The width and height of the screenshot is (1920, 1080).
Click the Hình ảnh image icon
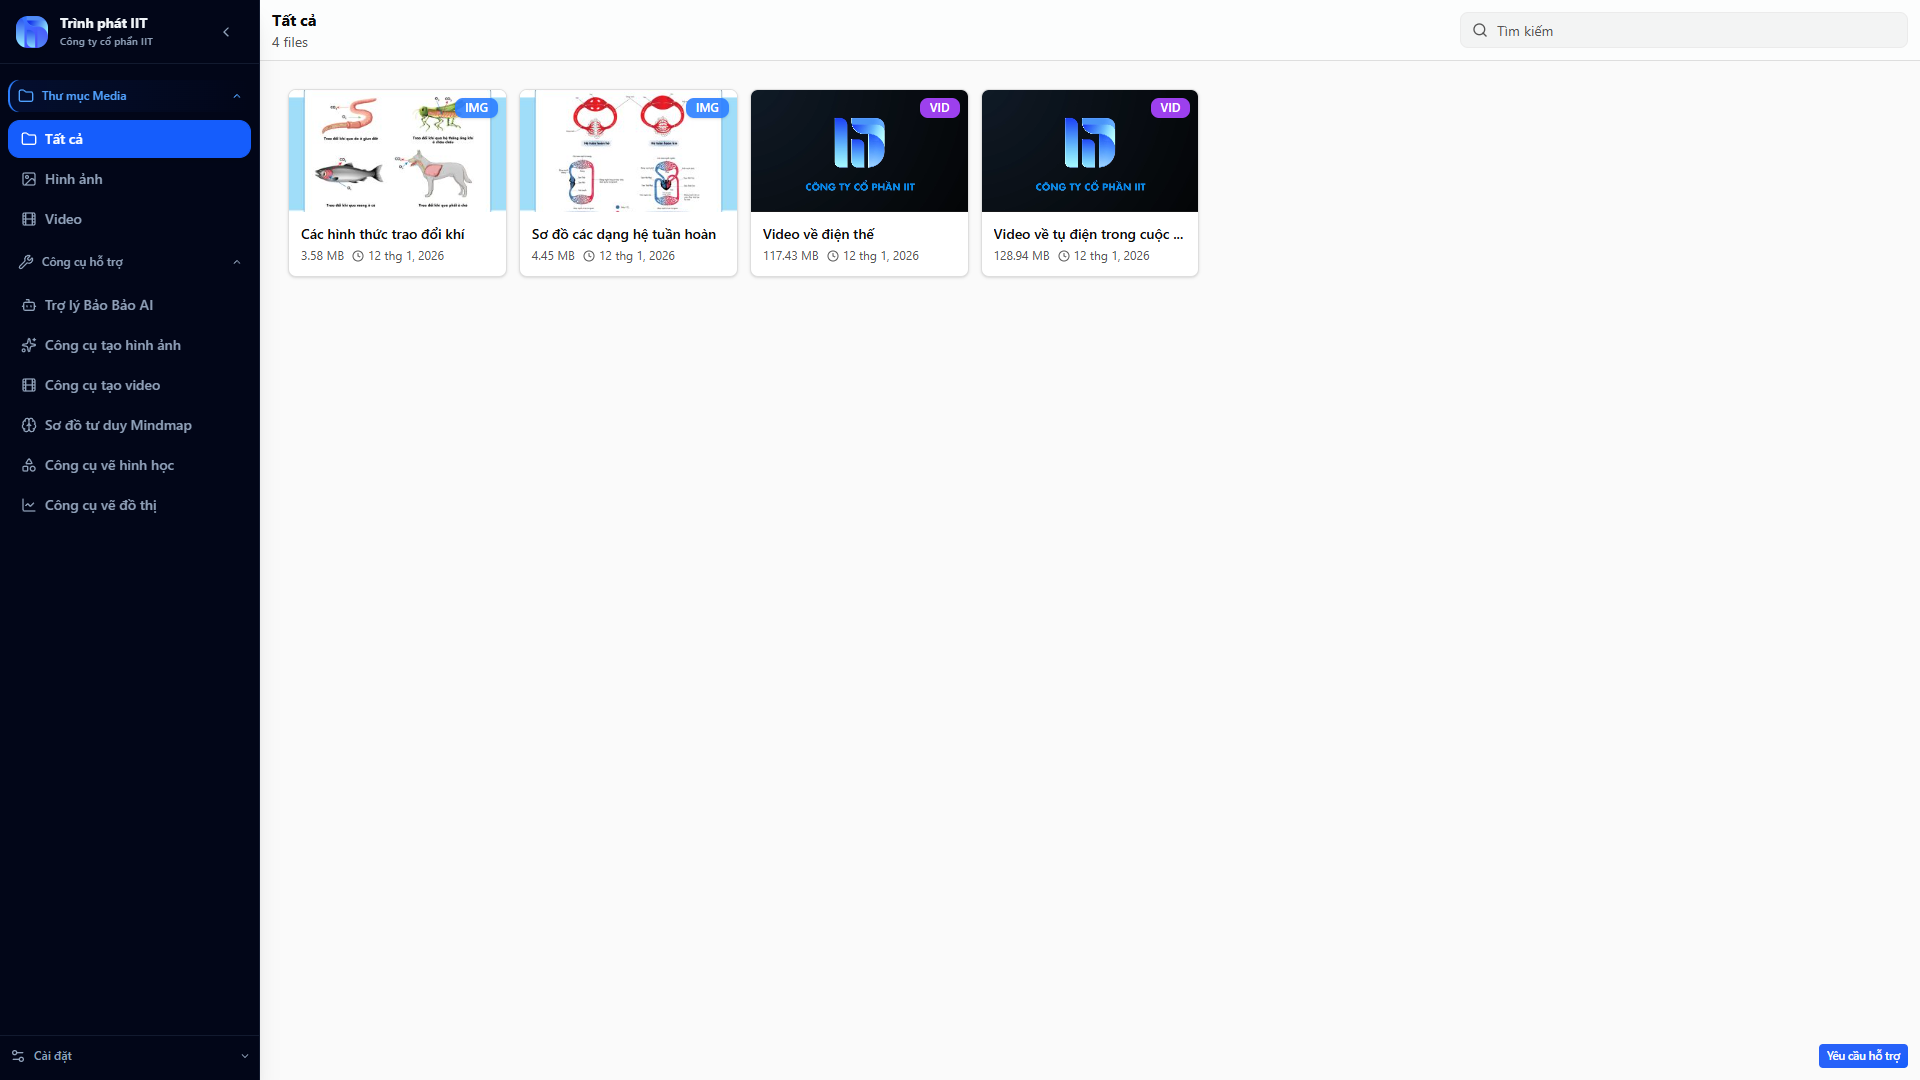29,179
